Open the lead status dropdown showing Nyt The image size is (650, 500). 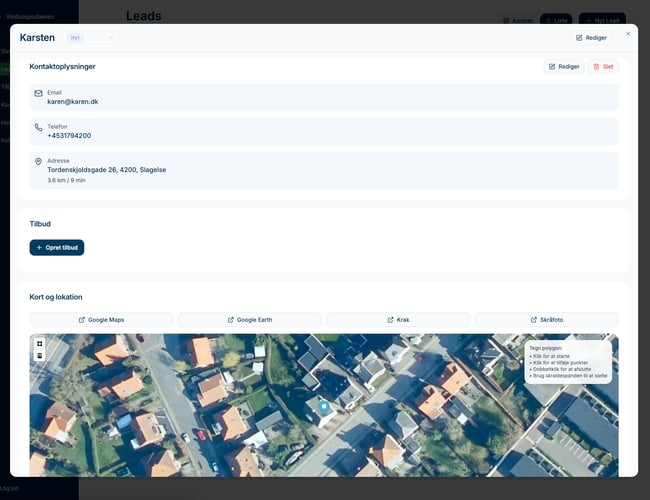(x=92, y=38)
